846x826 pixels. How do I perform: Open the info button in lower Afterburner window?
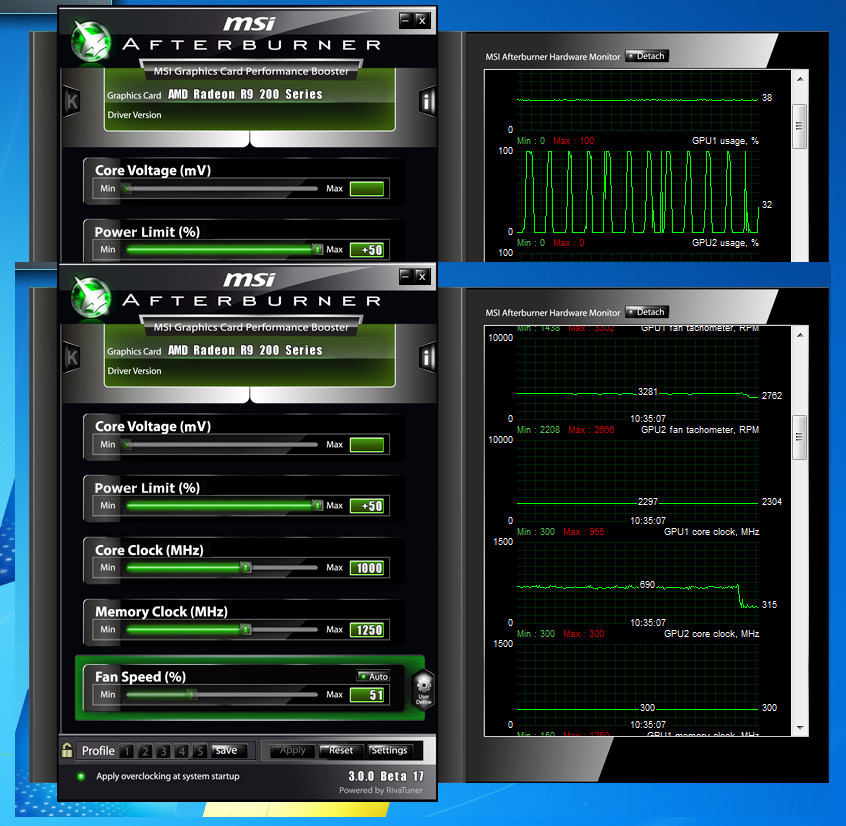tap(427, 357)
